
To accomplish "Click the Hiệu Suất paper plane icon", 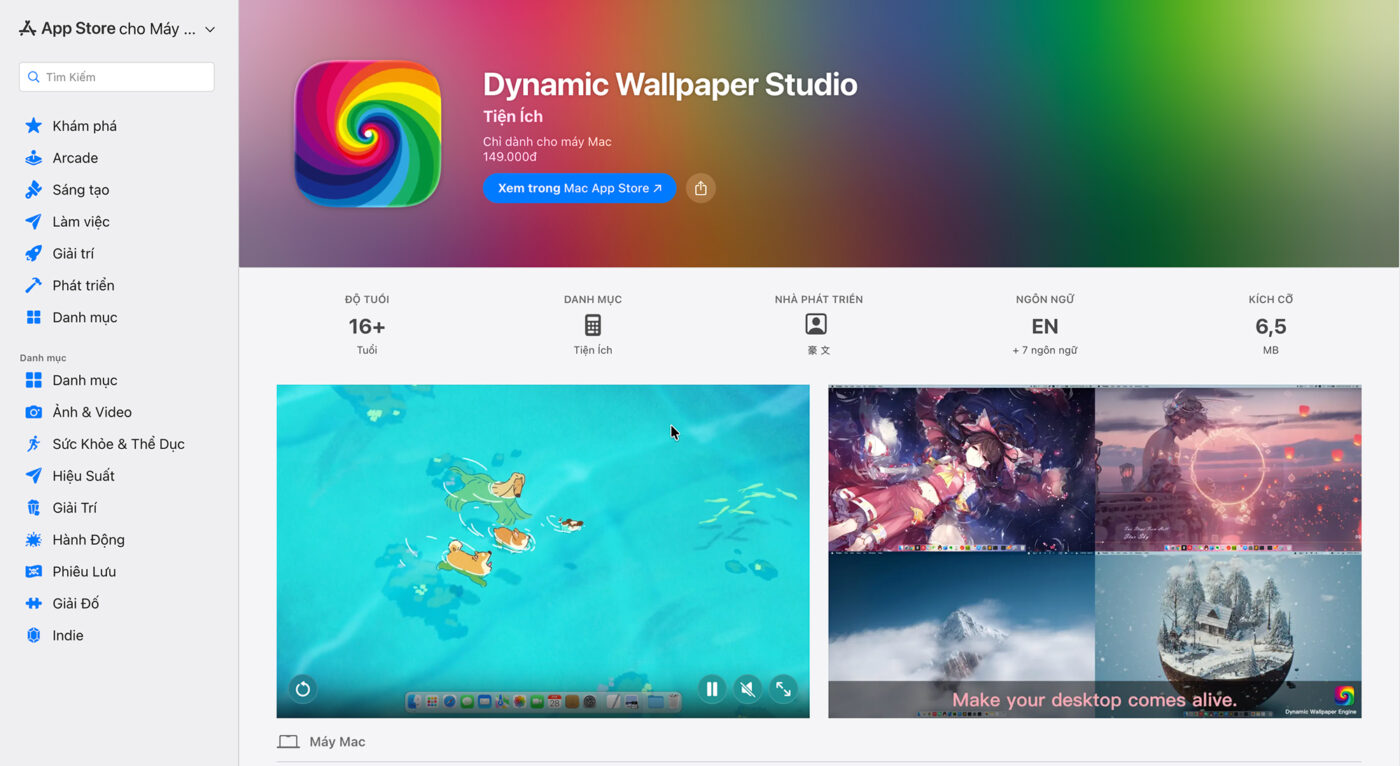I will click(33, 476).
